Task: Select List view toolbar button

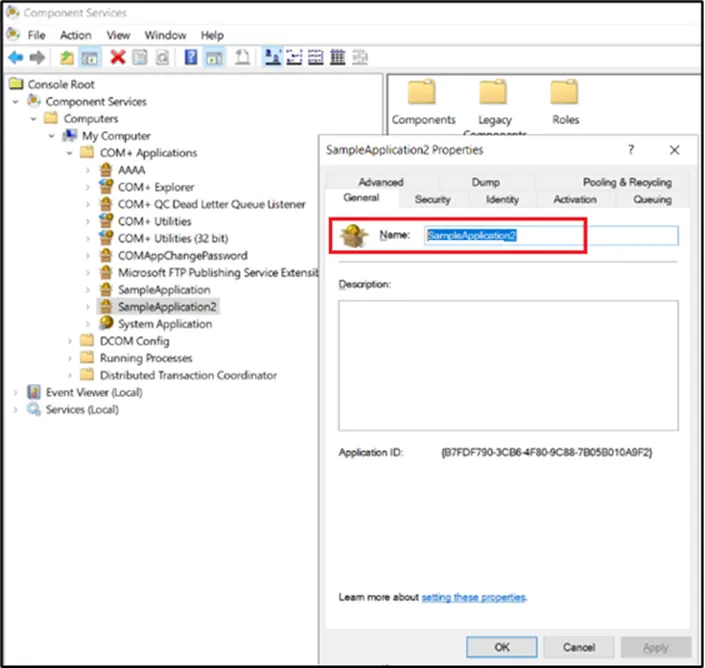Action: pos(316,57)
